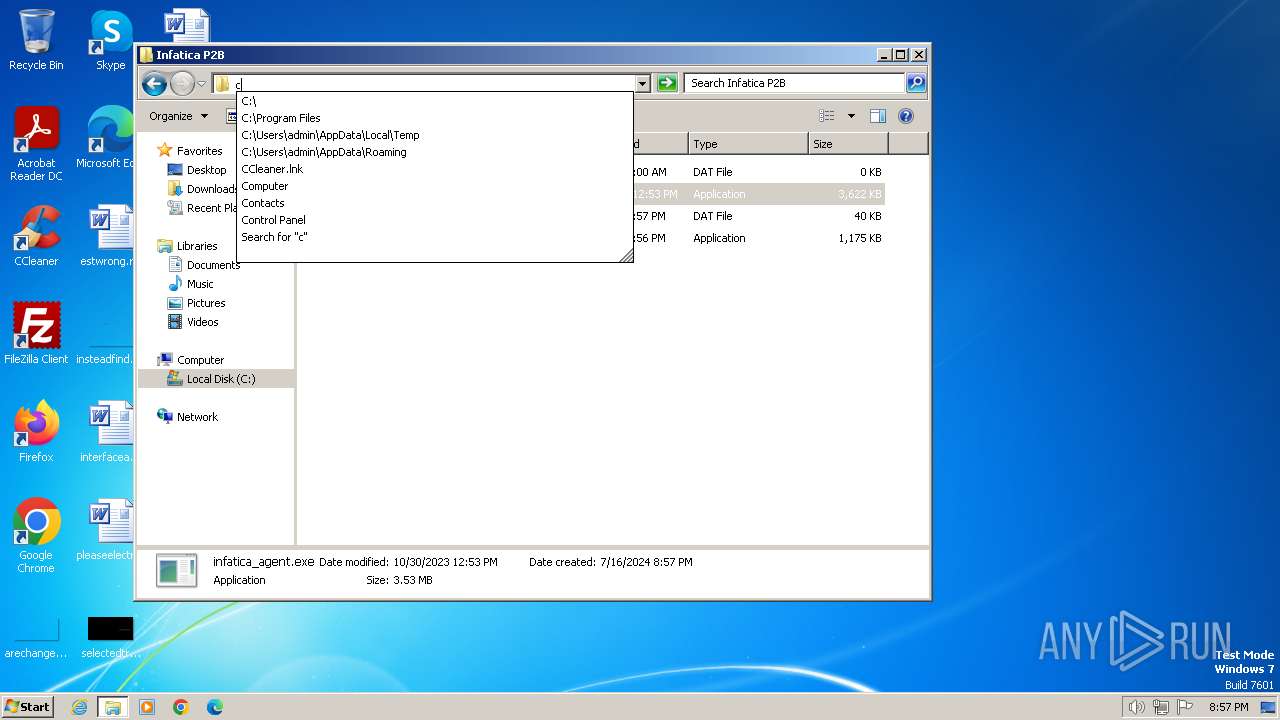Open the address bar history dropdown
The width and height of the screenshot is (1280, 720).
click(642, 84)
